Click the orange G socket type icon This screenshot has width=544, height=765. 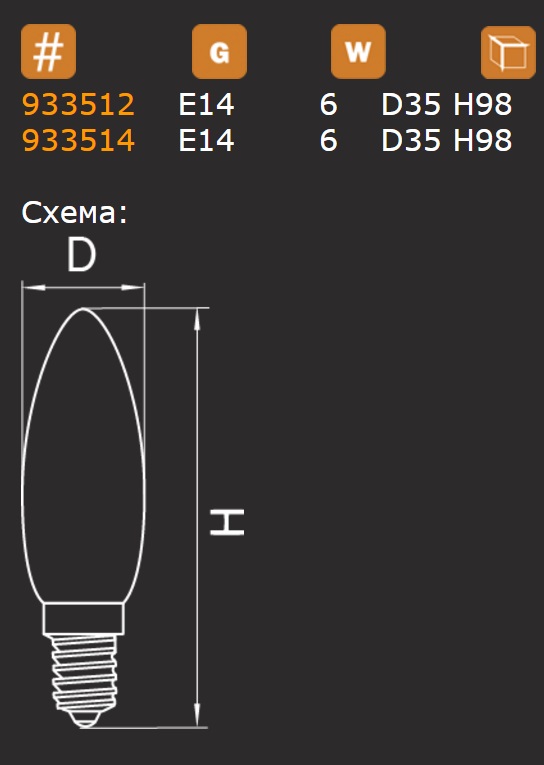pos(220,52)
